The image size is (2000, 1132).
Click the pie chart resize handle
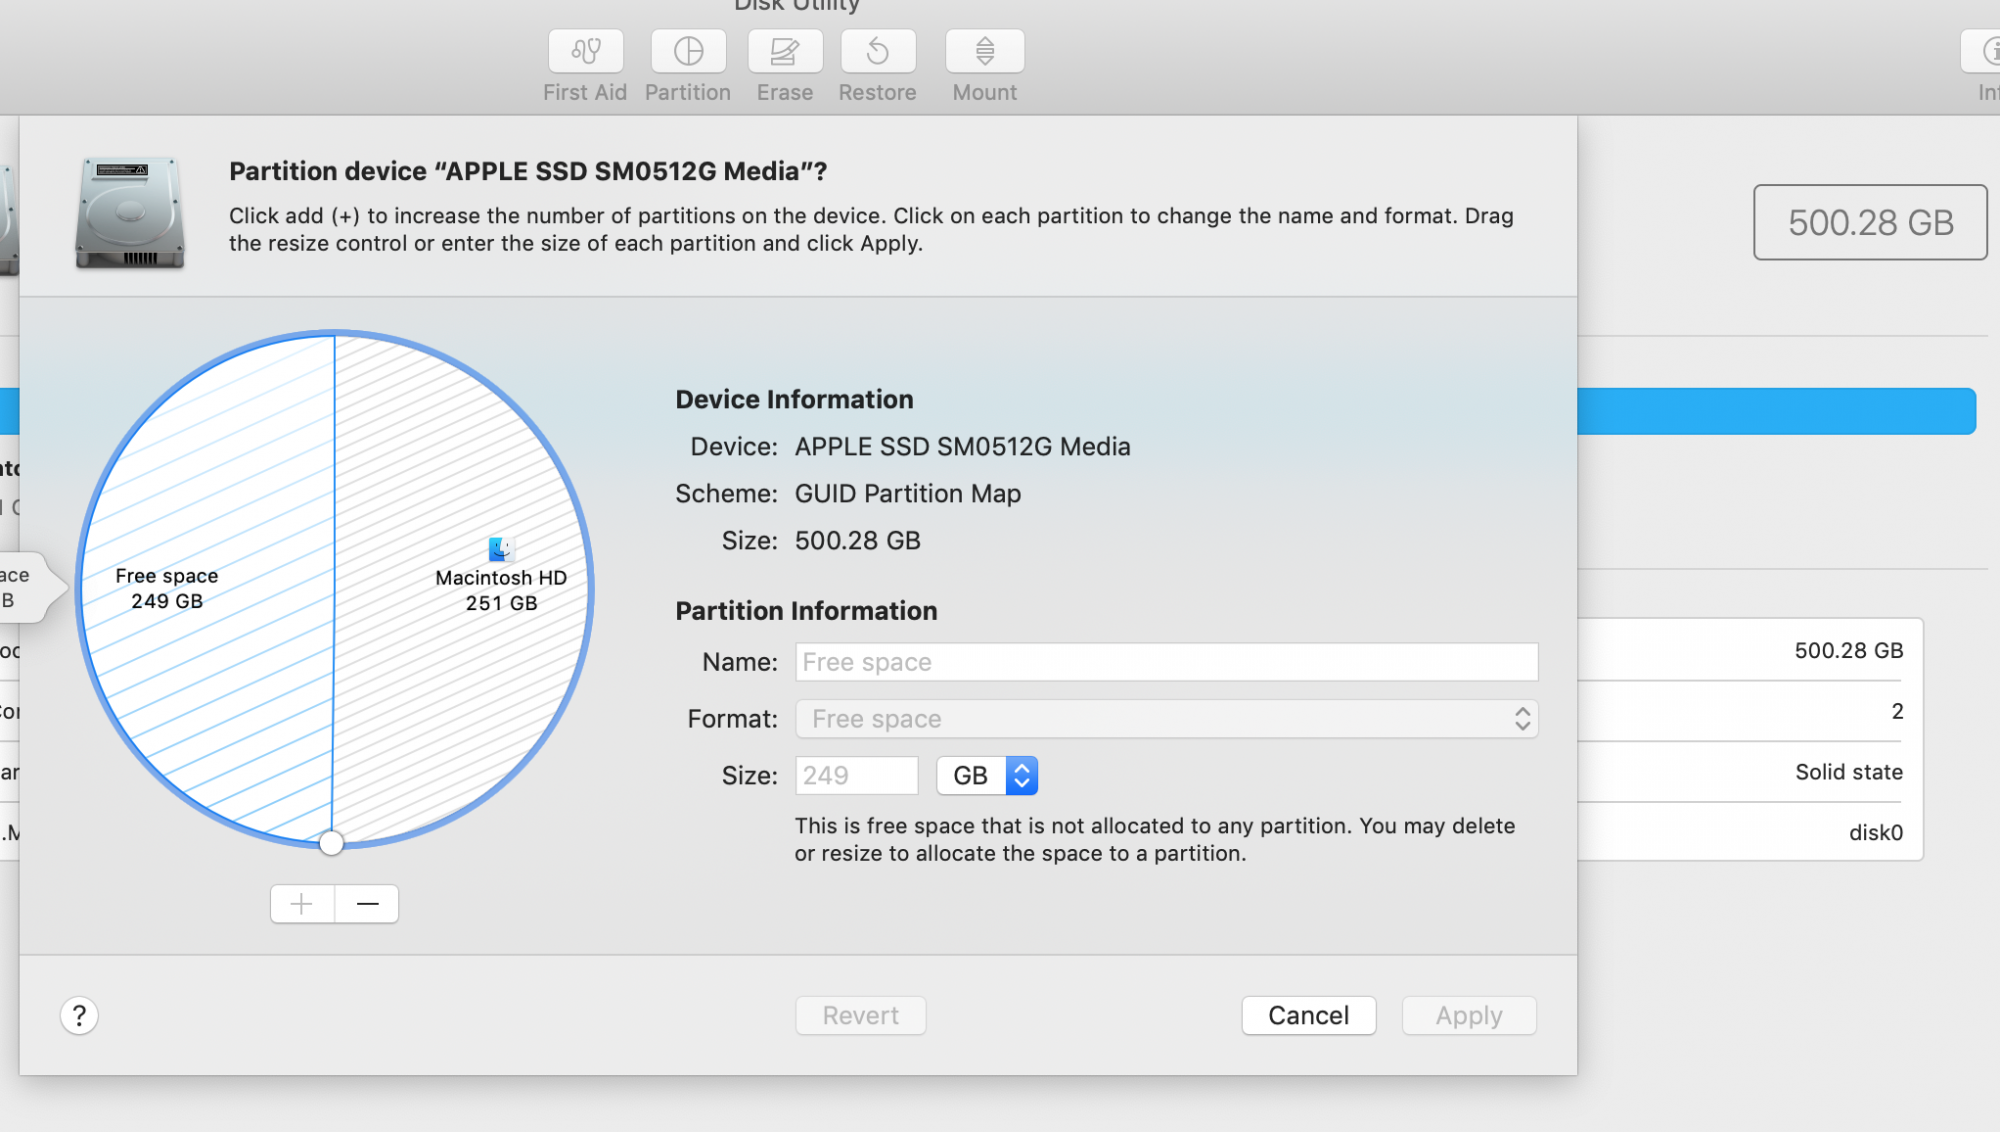click(x=332, y=843)
